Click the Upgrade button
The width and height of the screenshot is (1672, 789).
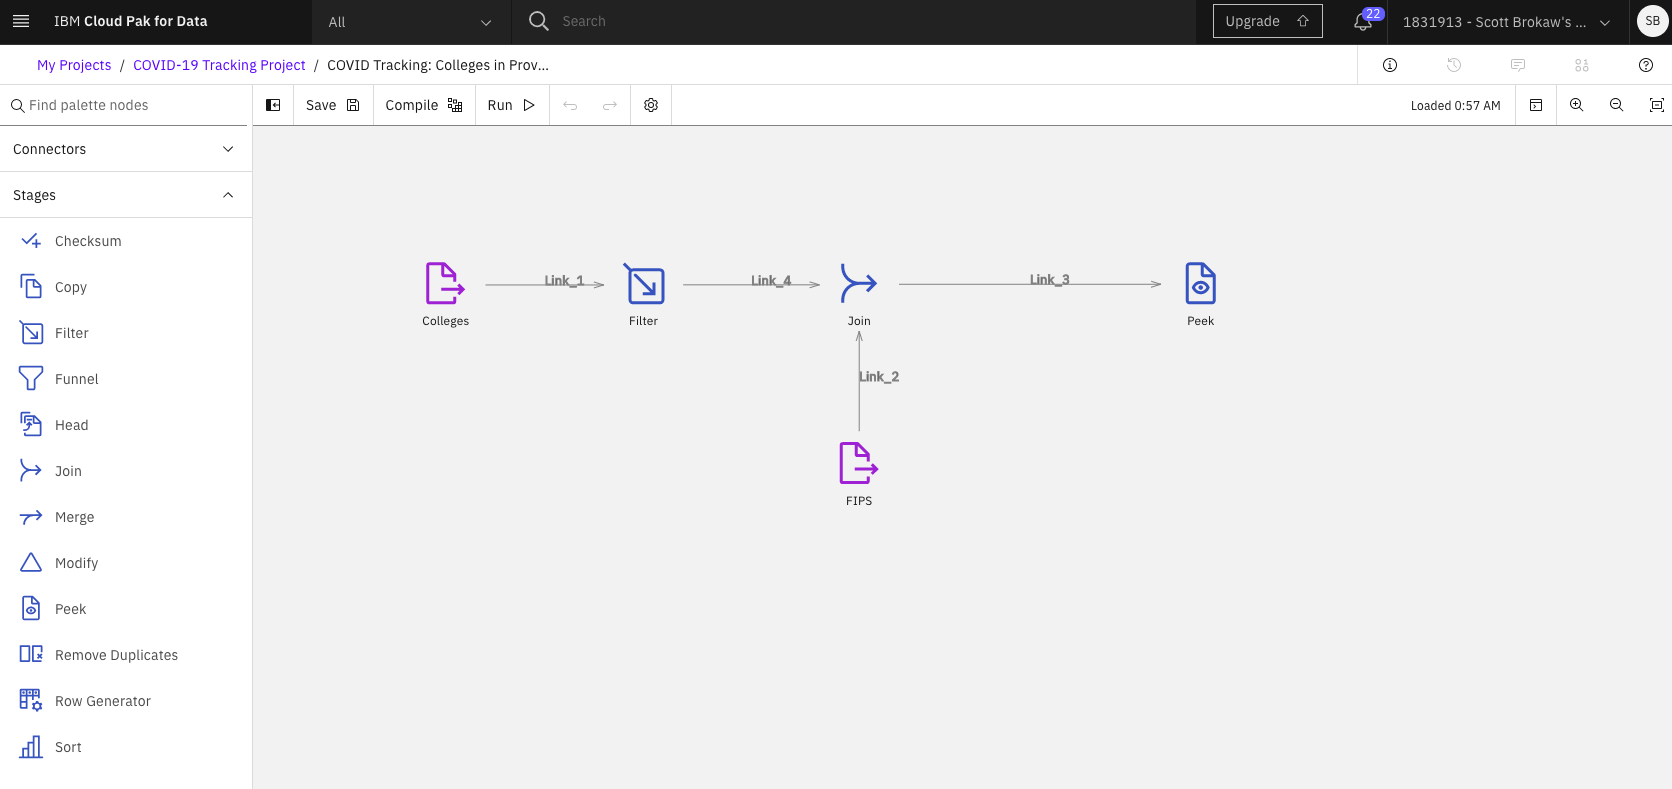point(1267,21)
